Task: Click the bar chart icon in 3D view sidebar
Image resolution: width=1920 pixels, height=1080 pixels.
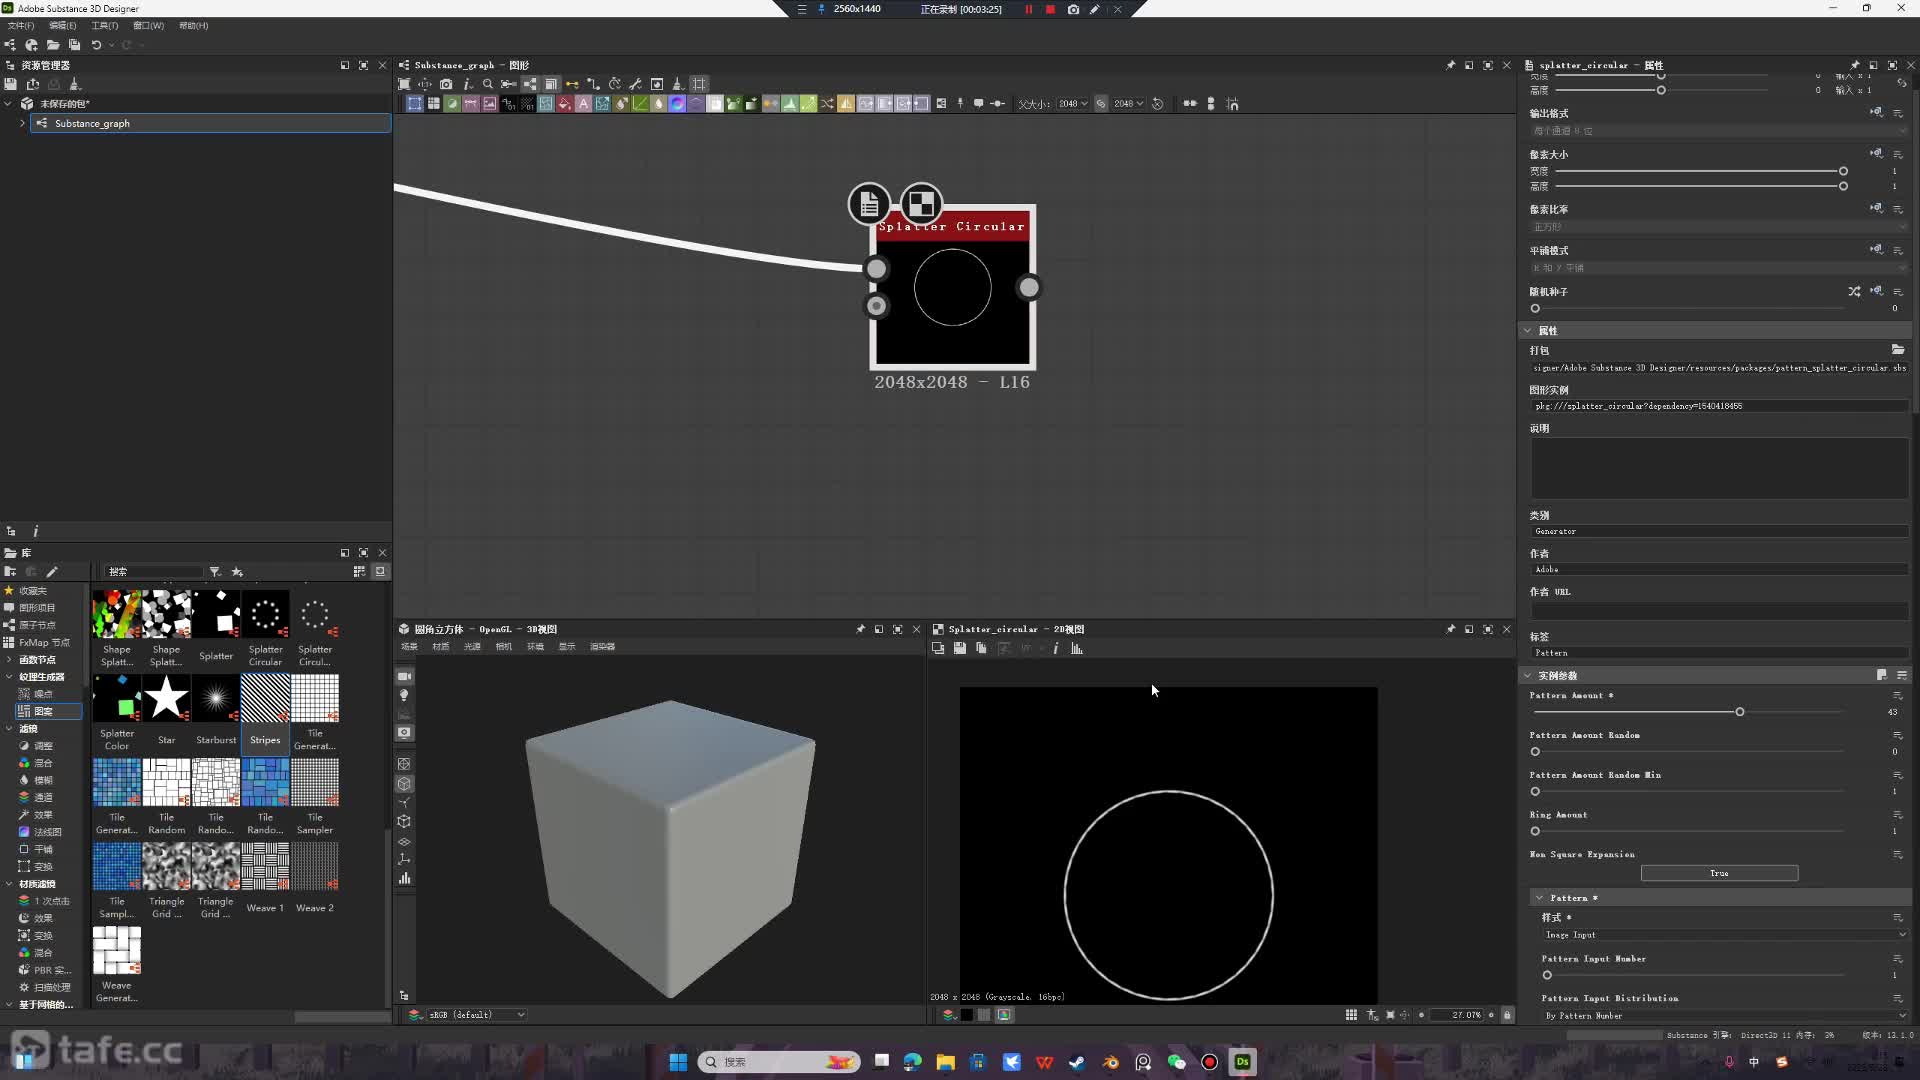Action: (x=405, y=878)
